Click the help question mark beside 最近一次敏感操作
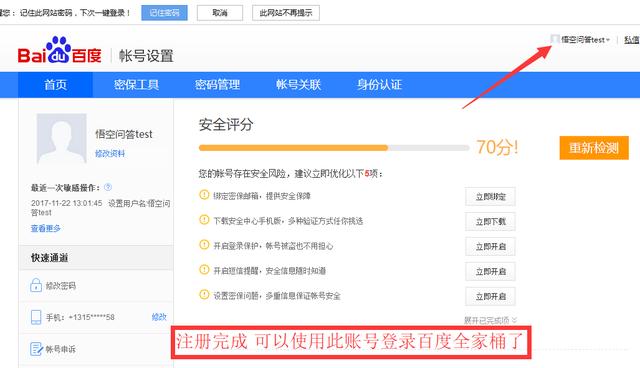Viewport: 640px width, 368px height. pyautogui.click(x=108, y=187)
